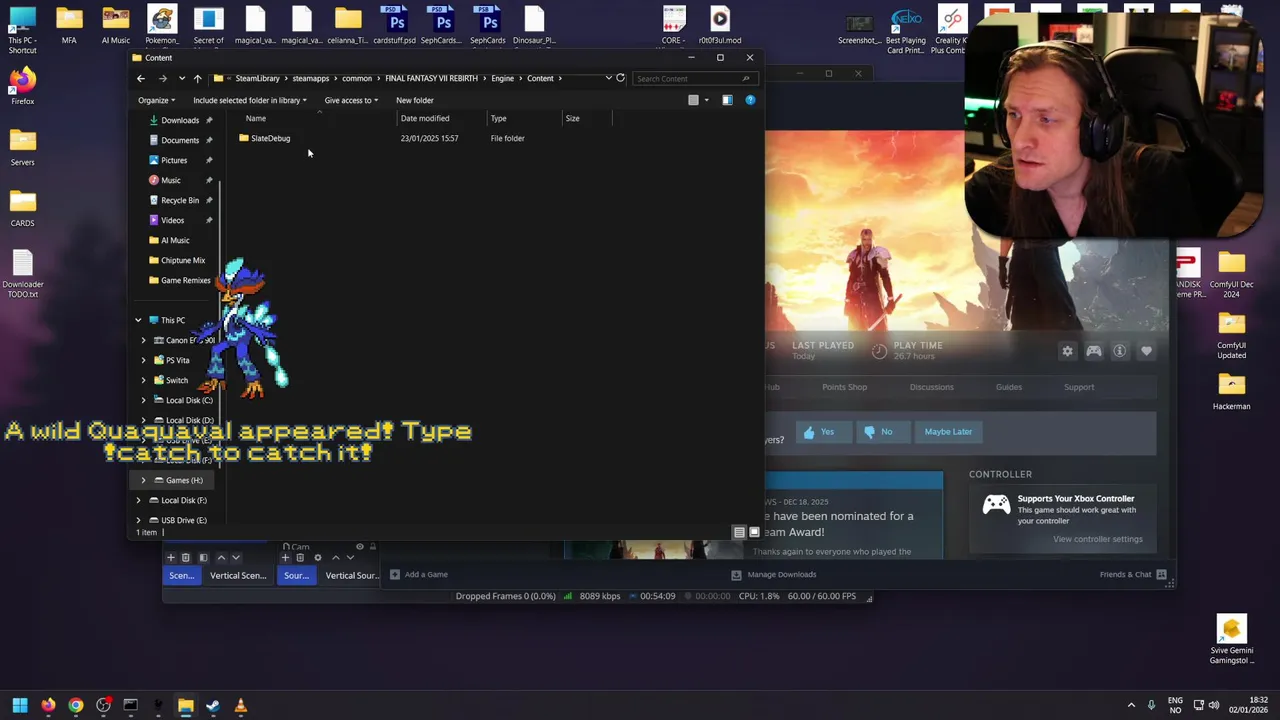
Task: Expand the Switch drive node
Action: coord(143,380)
